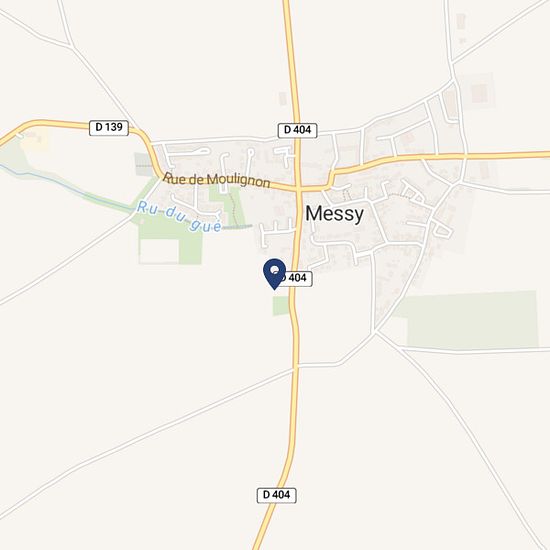Click the dark blue location pin marker
Image resolution: width=550 pixels, height=550 pixels.
pos(275,274)
